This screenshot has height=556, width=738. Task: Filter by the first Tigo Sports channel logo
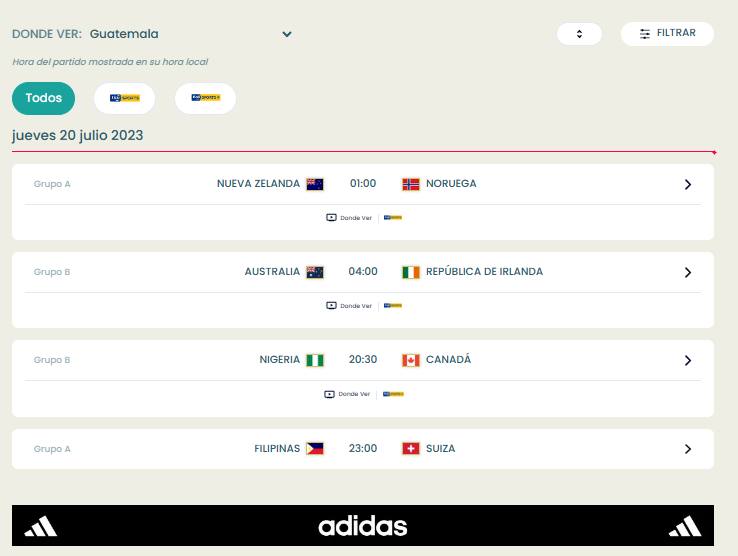point(124,98)
